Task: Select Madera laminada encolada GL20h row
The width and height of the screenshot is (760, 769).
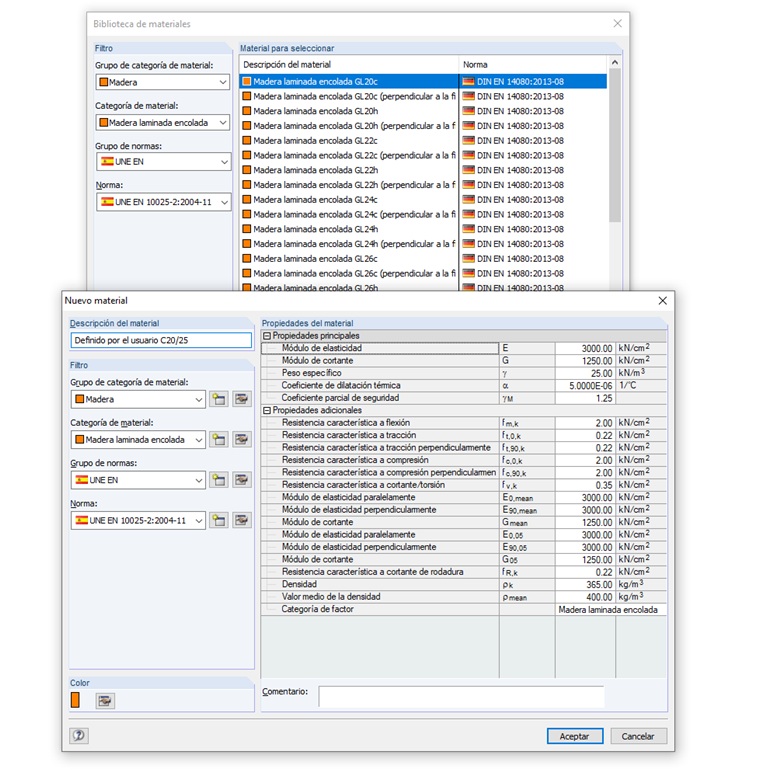Action: (x=423, y=111)
